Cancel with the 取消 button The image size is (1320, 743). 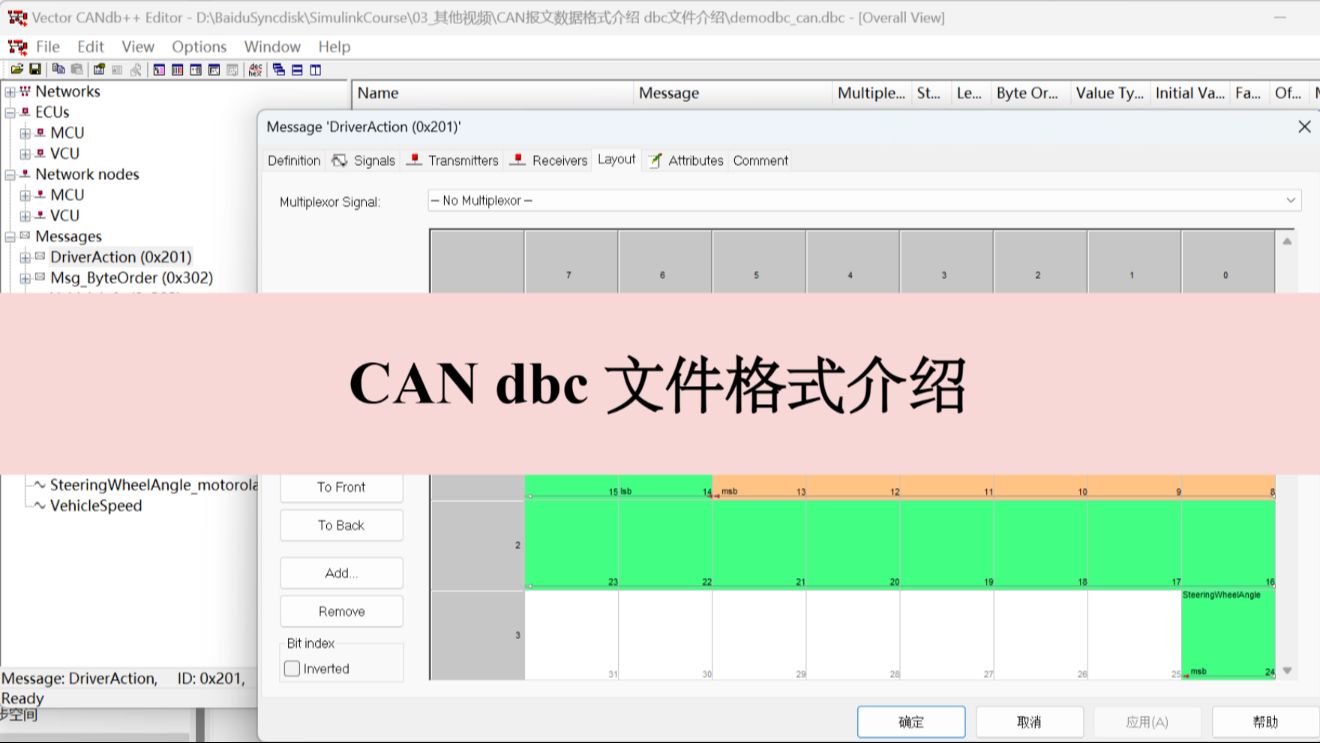click(x=1029, y=721)
